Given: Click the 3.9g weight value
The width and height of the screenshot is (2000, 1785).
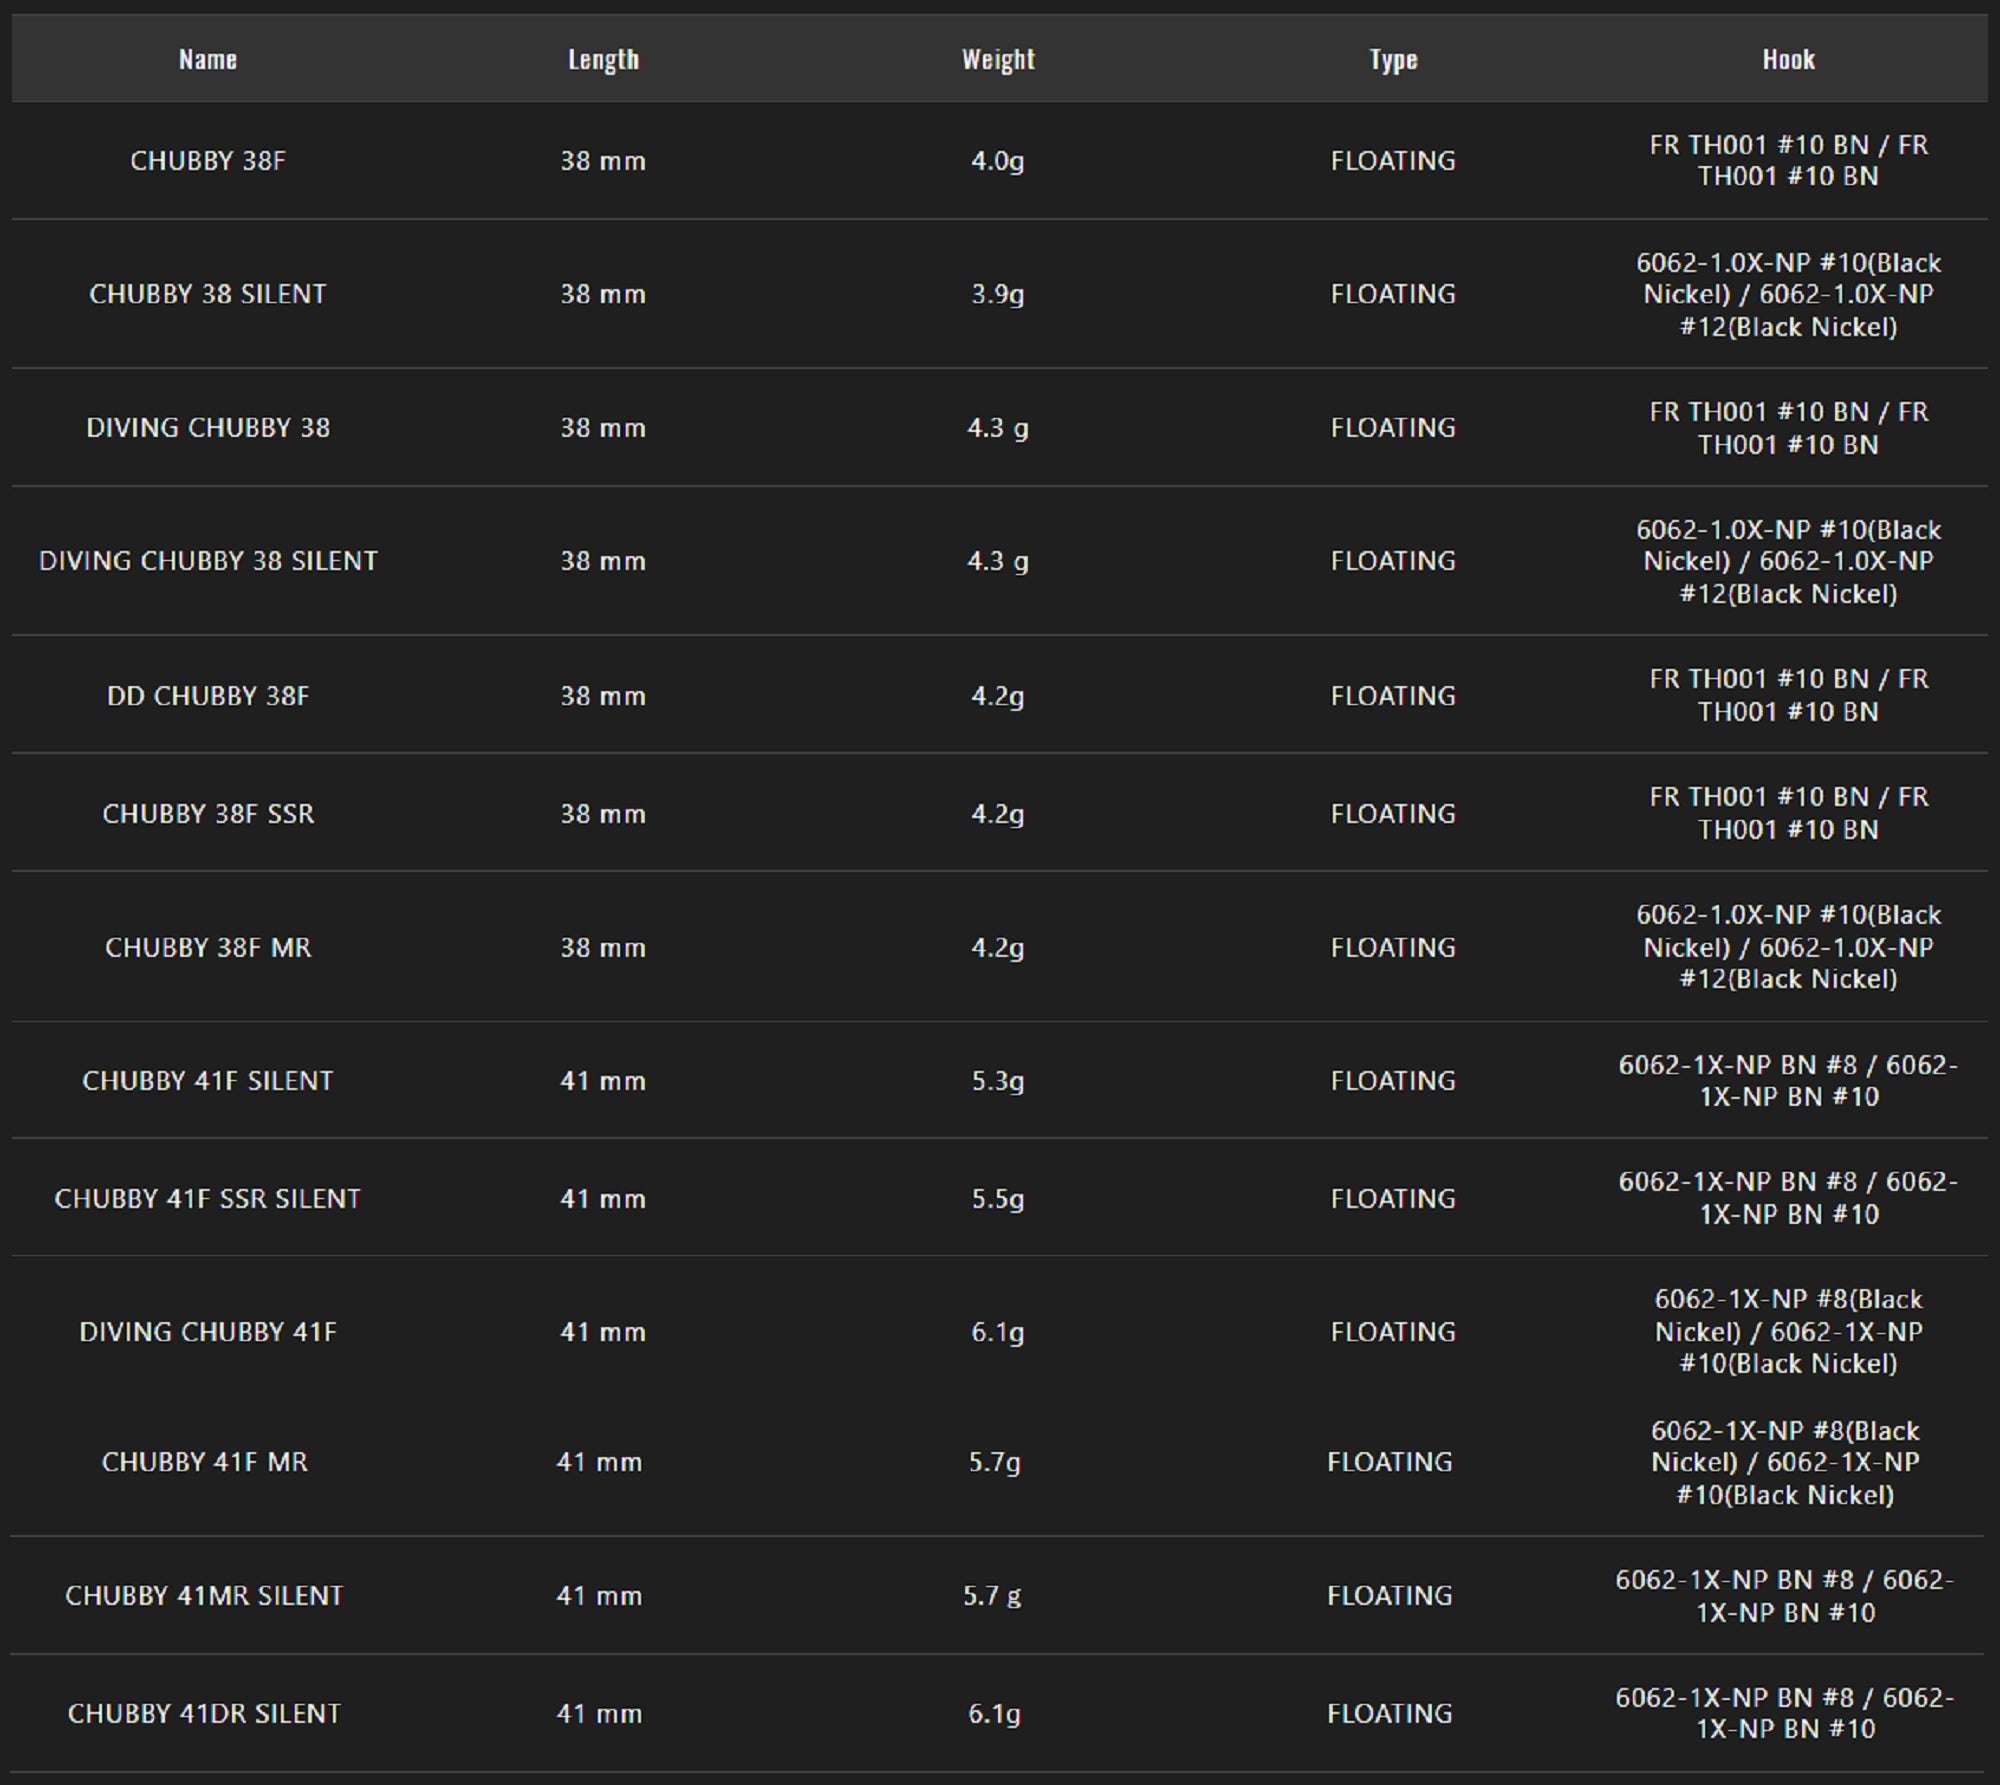Looking at the screenshot, I should pos(998,294).
